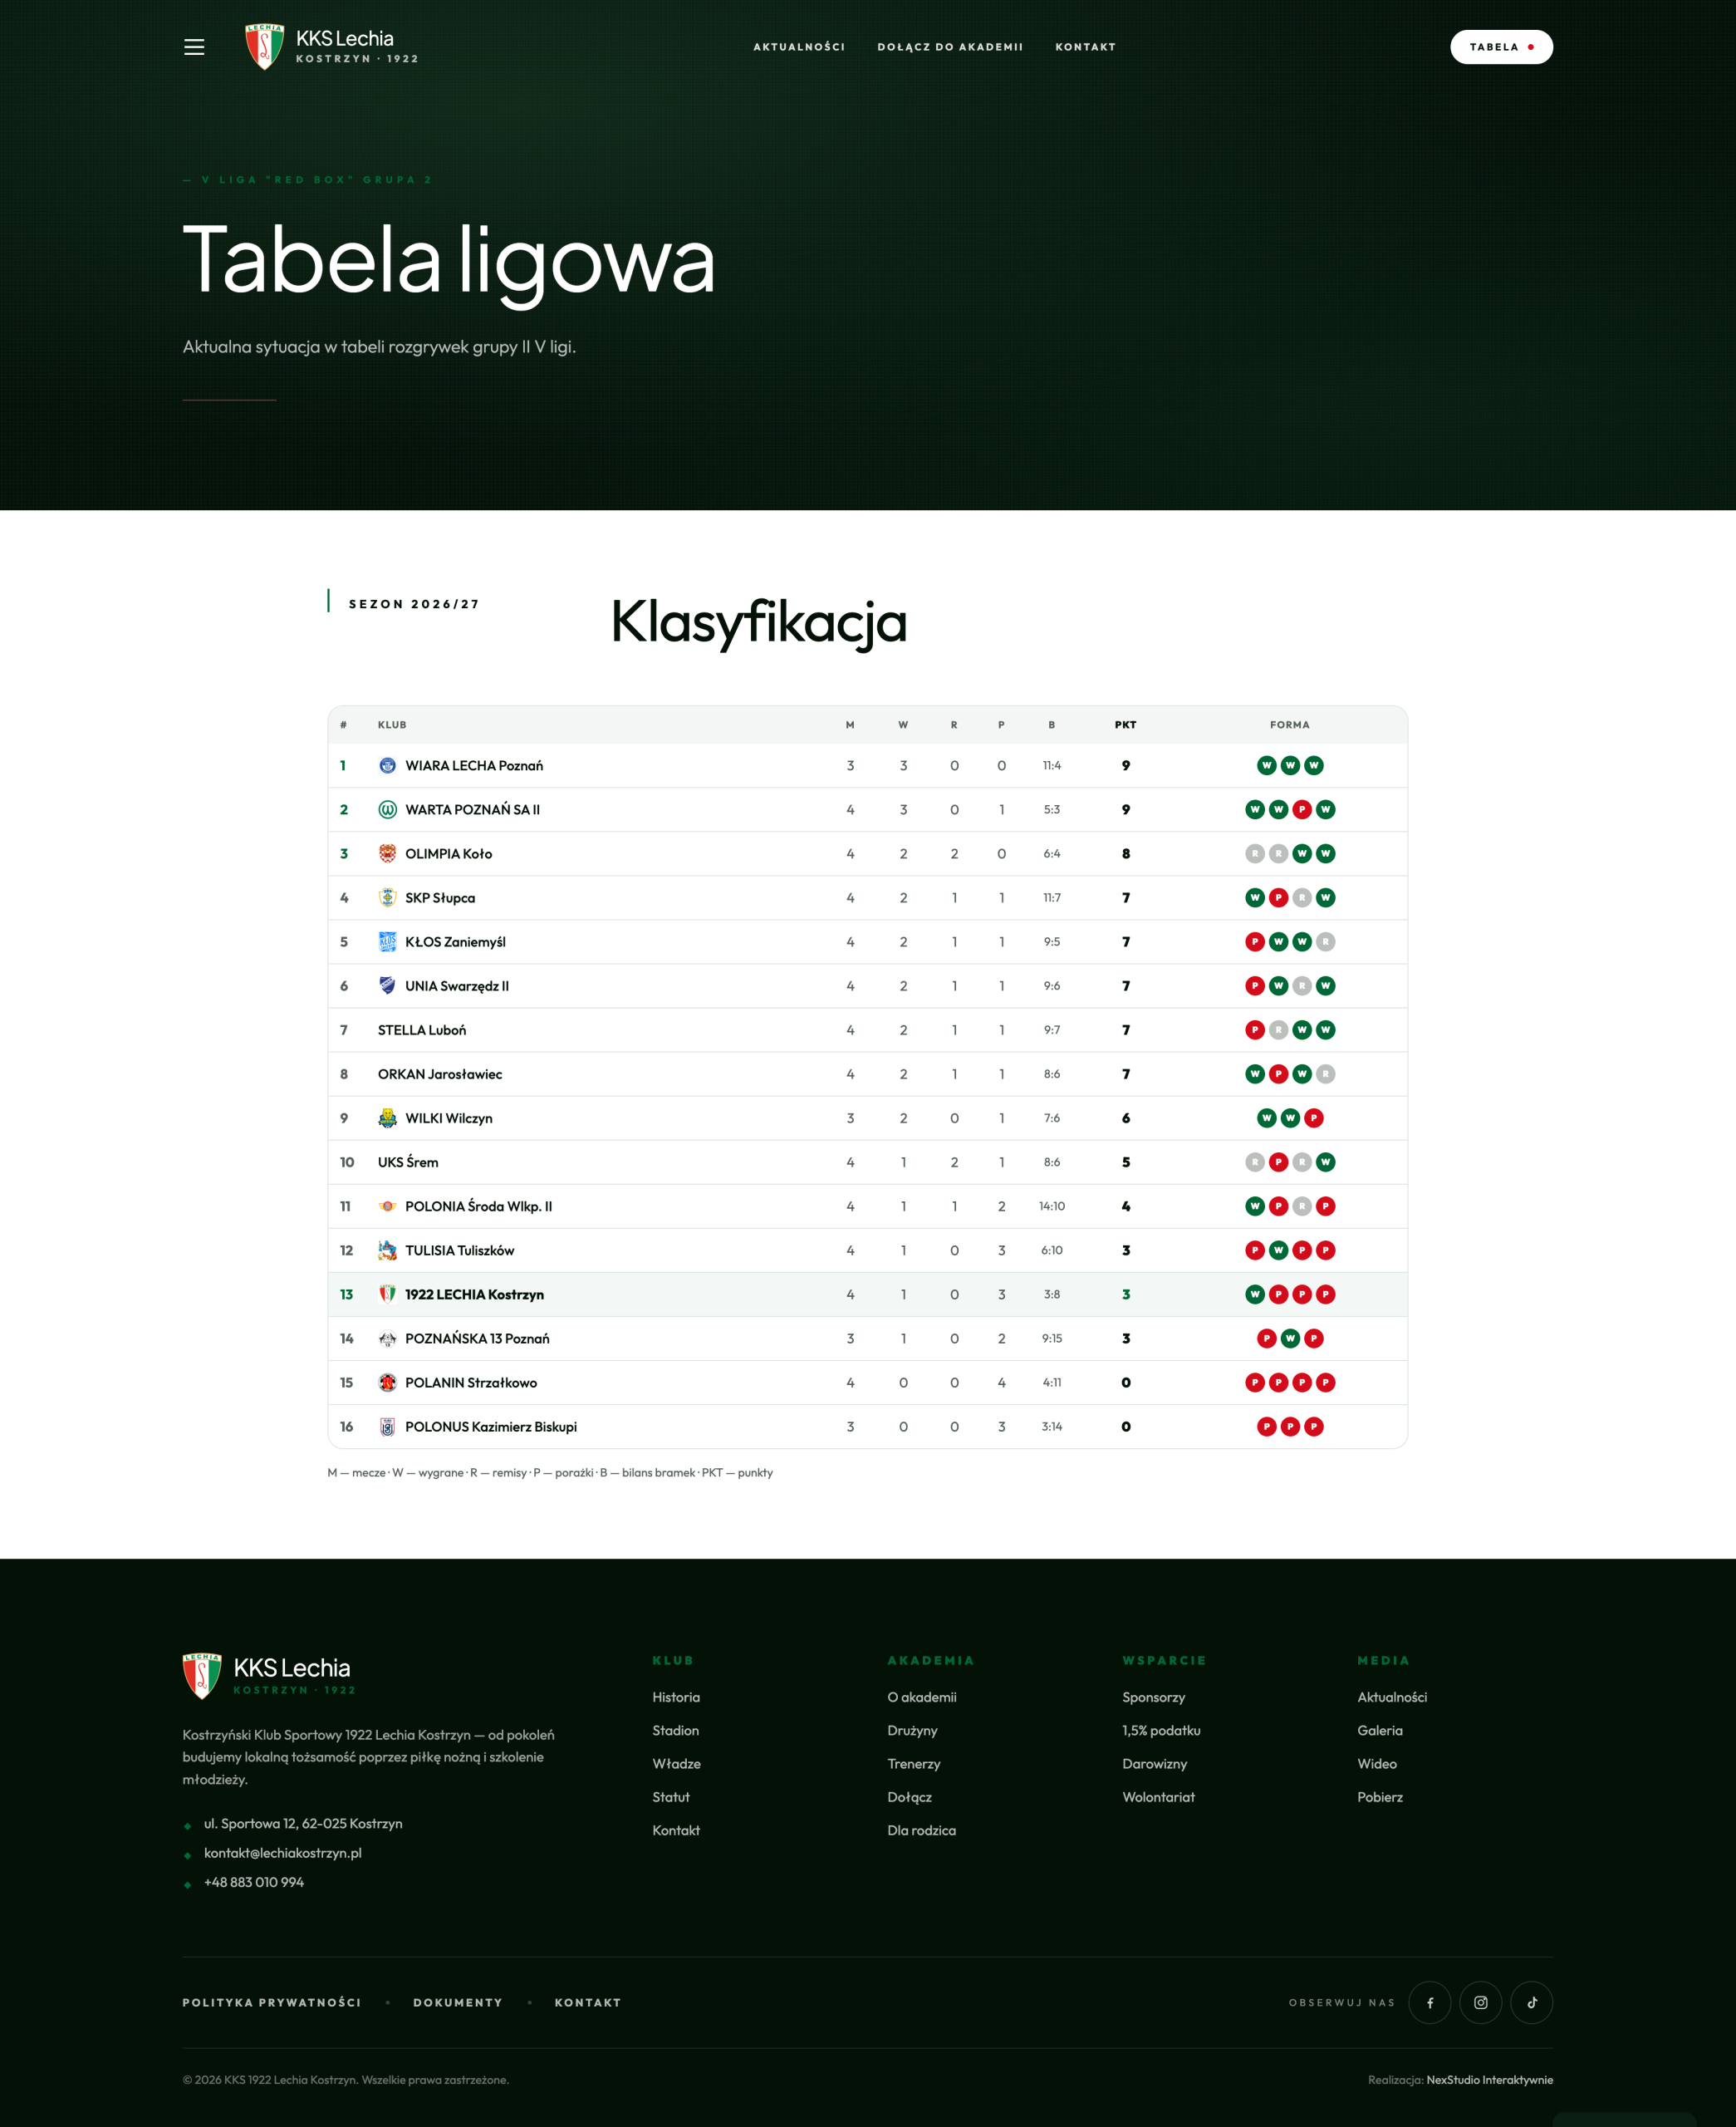
Task: Click last form badge in WILKI Wilczyn row
Action: [1314, 1118]
